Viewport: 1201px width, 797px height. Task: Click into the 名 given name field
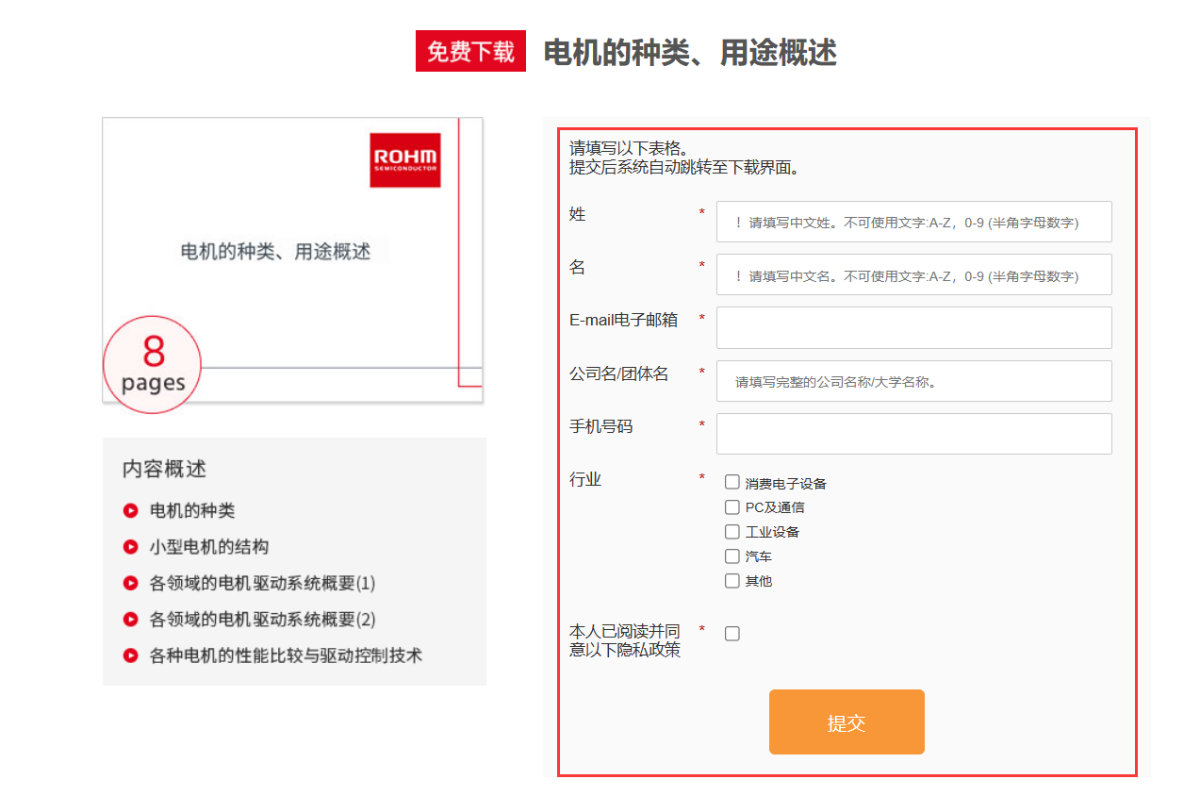tap(913, 275)
